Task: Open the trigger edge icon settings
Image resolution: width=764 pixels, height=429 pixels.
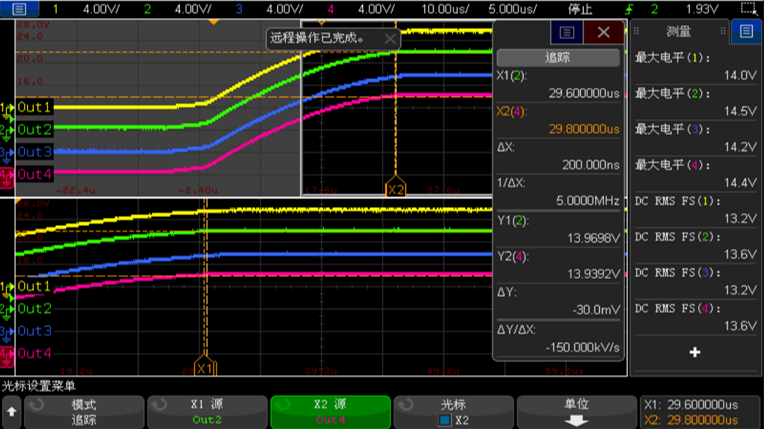Action: pos(629,9)
